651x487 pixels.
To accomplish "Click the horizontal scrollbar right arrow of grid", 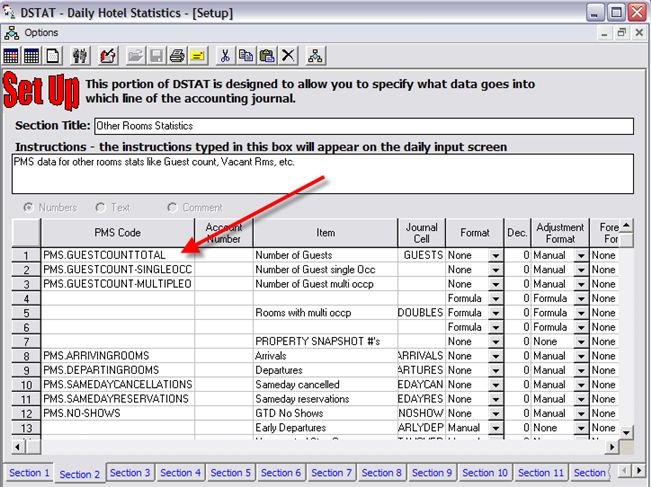I will point(612,447).
